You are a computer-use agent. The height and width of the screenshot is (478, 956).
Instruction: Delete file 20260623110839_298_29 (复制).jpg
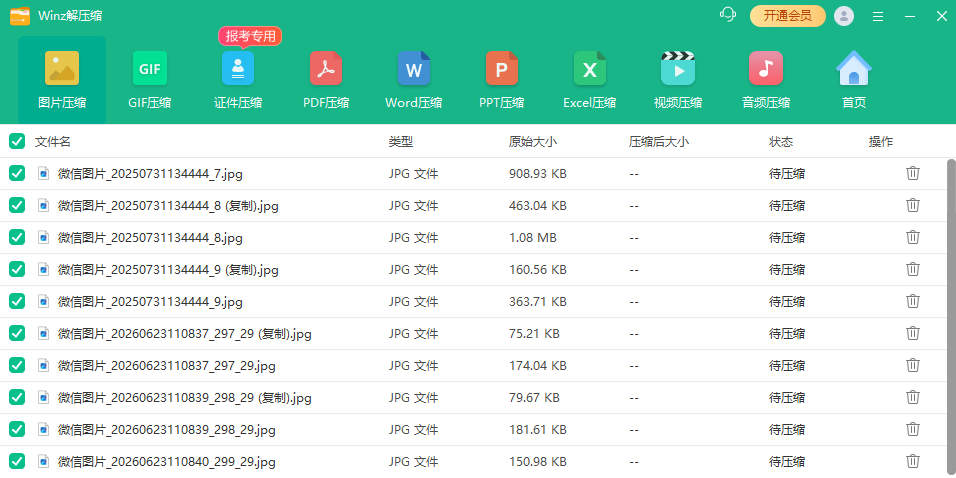click(x=913, y=397)
